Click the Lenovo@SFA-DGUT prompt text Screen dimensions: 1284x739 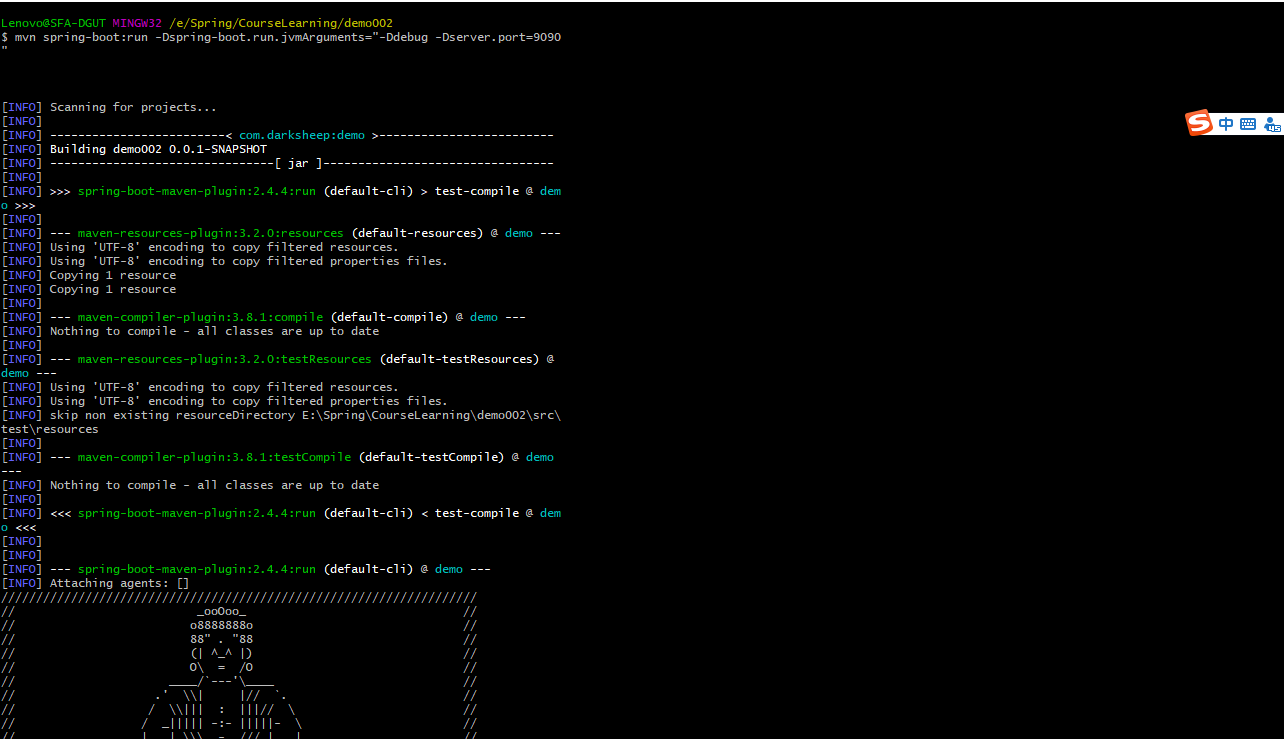pos(53,23)
